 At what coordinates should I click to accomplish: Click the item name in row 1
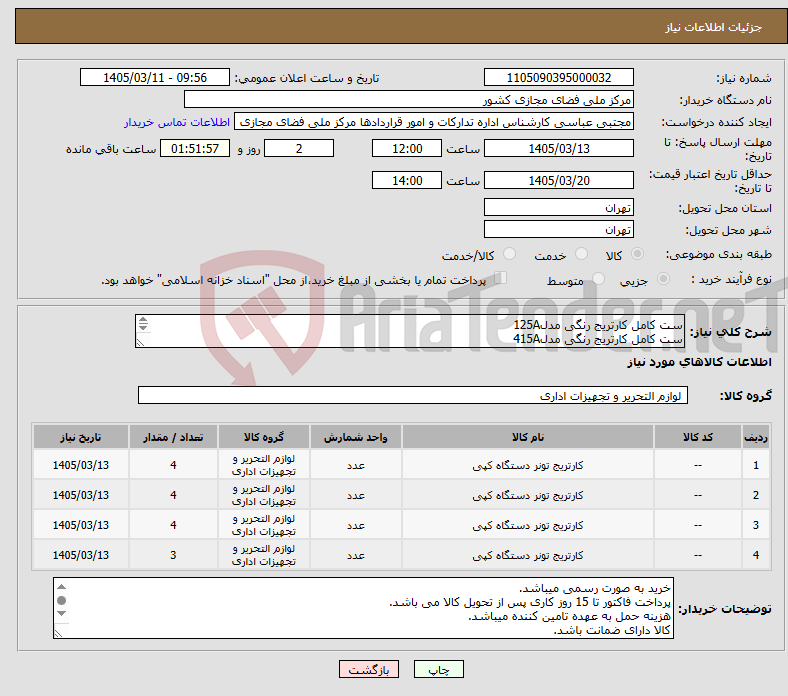(528, 465)
